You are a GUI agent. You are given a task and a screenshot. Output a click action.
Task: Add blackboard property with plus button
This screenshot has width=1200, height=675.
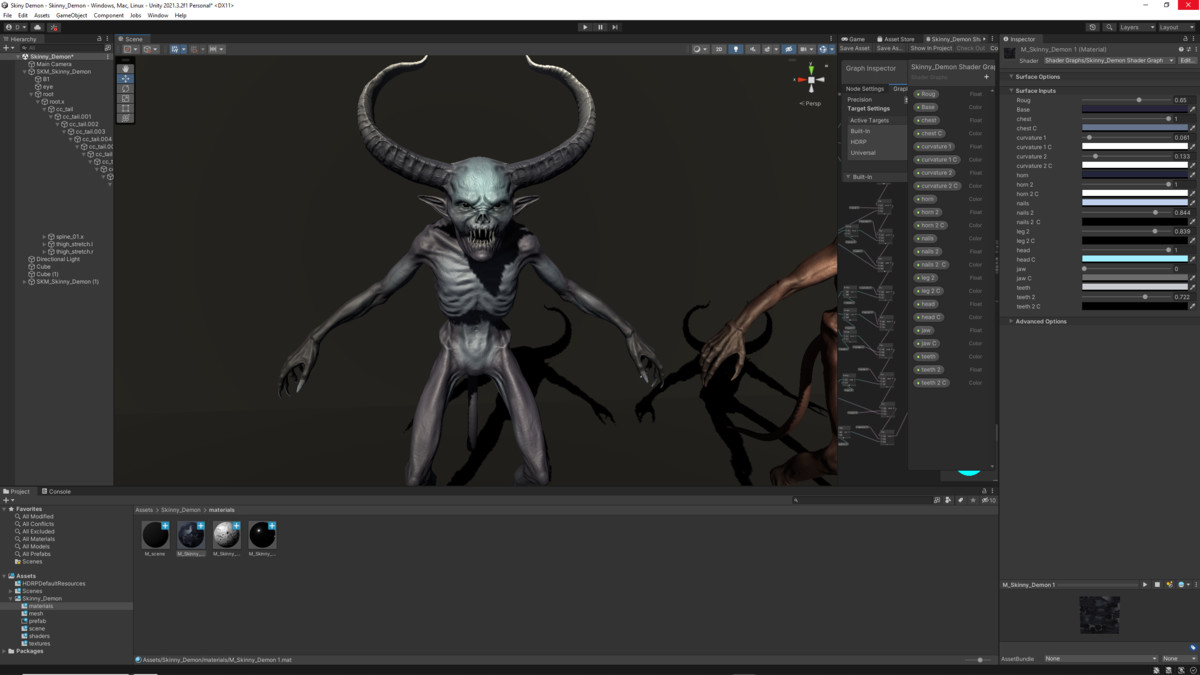tap(986, 77)
